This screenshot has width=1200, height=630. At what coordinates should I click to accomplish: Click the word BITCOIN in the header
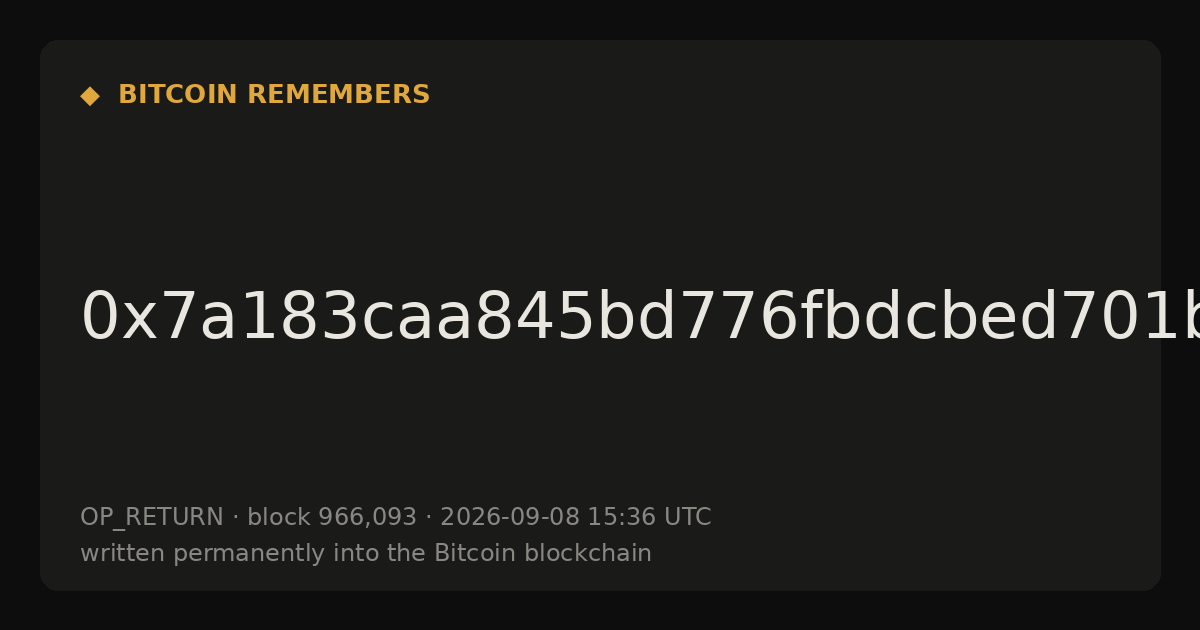pos(178,95)
